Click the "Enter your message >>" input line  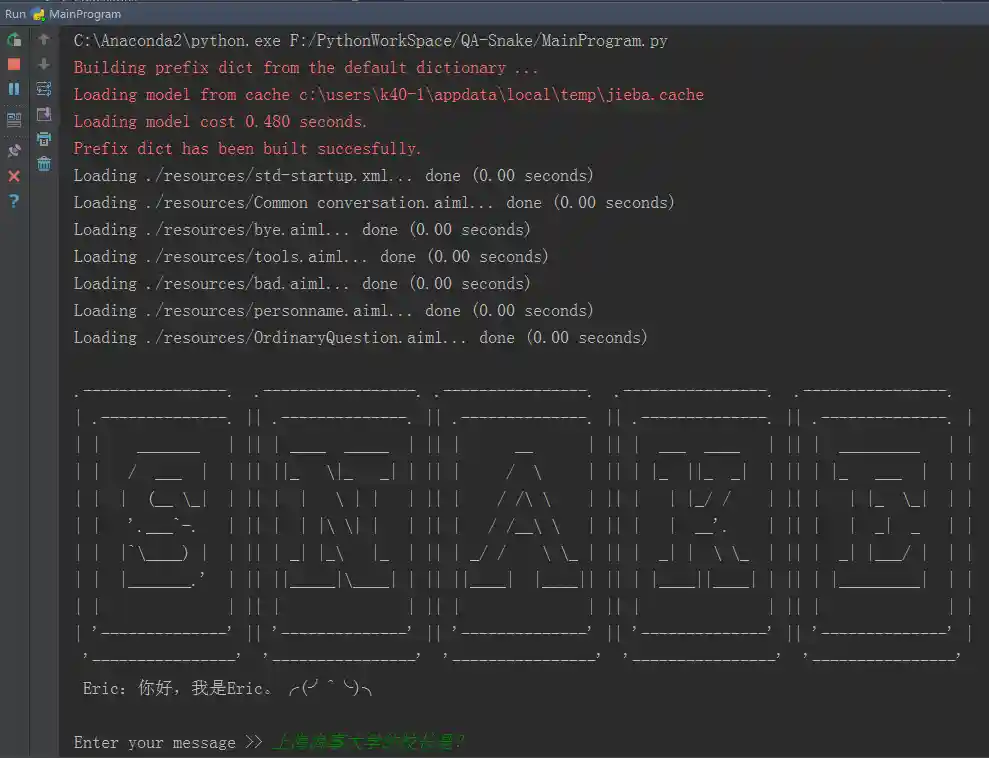tap(269, 742)
